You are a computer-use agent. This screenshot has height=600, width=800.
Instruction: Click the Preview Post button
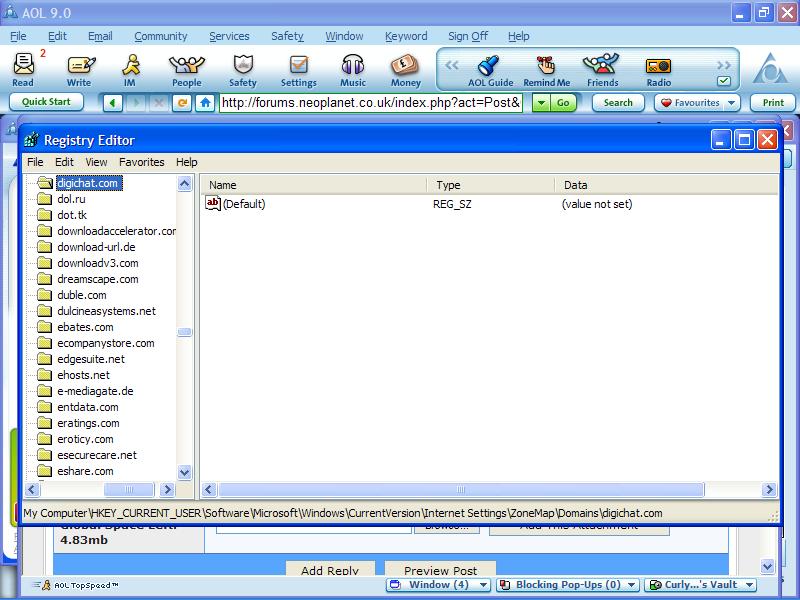pyautogui.click(x=440, y=569)
